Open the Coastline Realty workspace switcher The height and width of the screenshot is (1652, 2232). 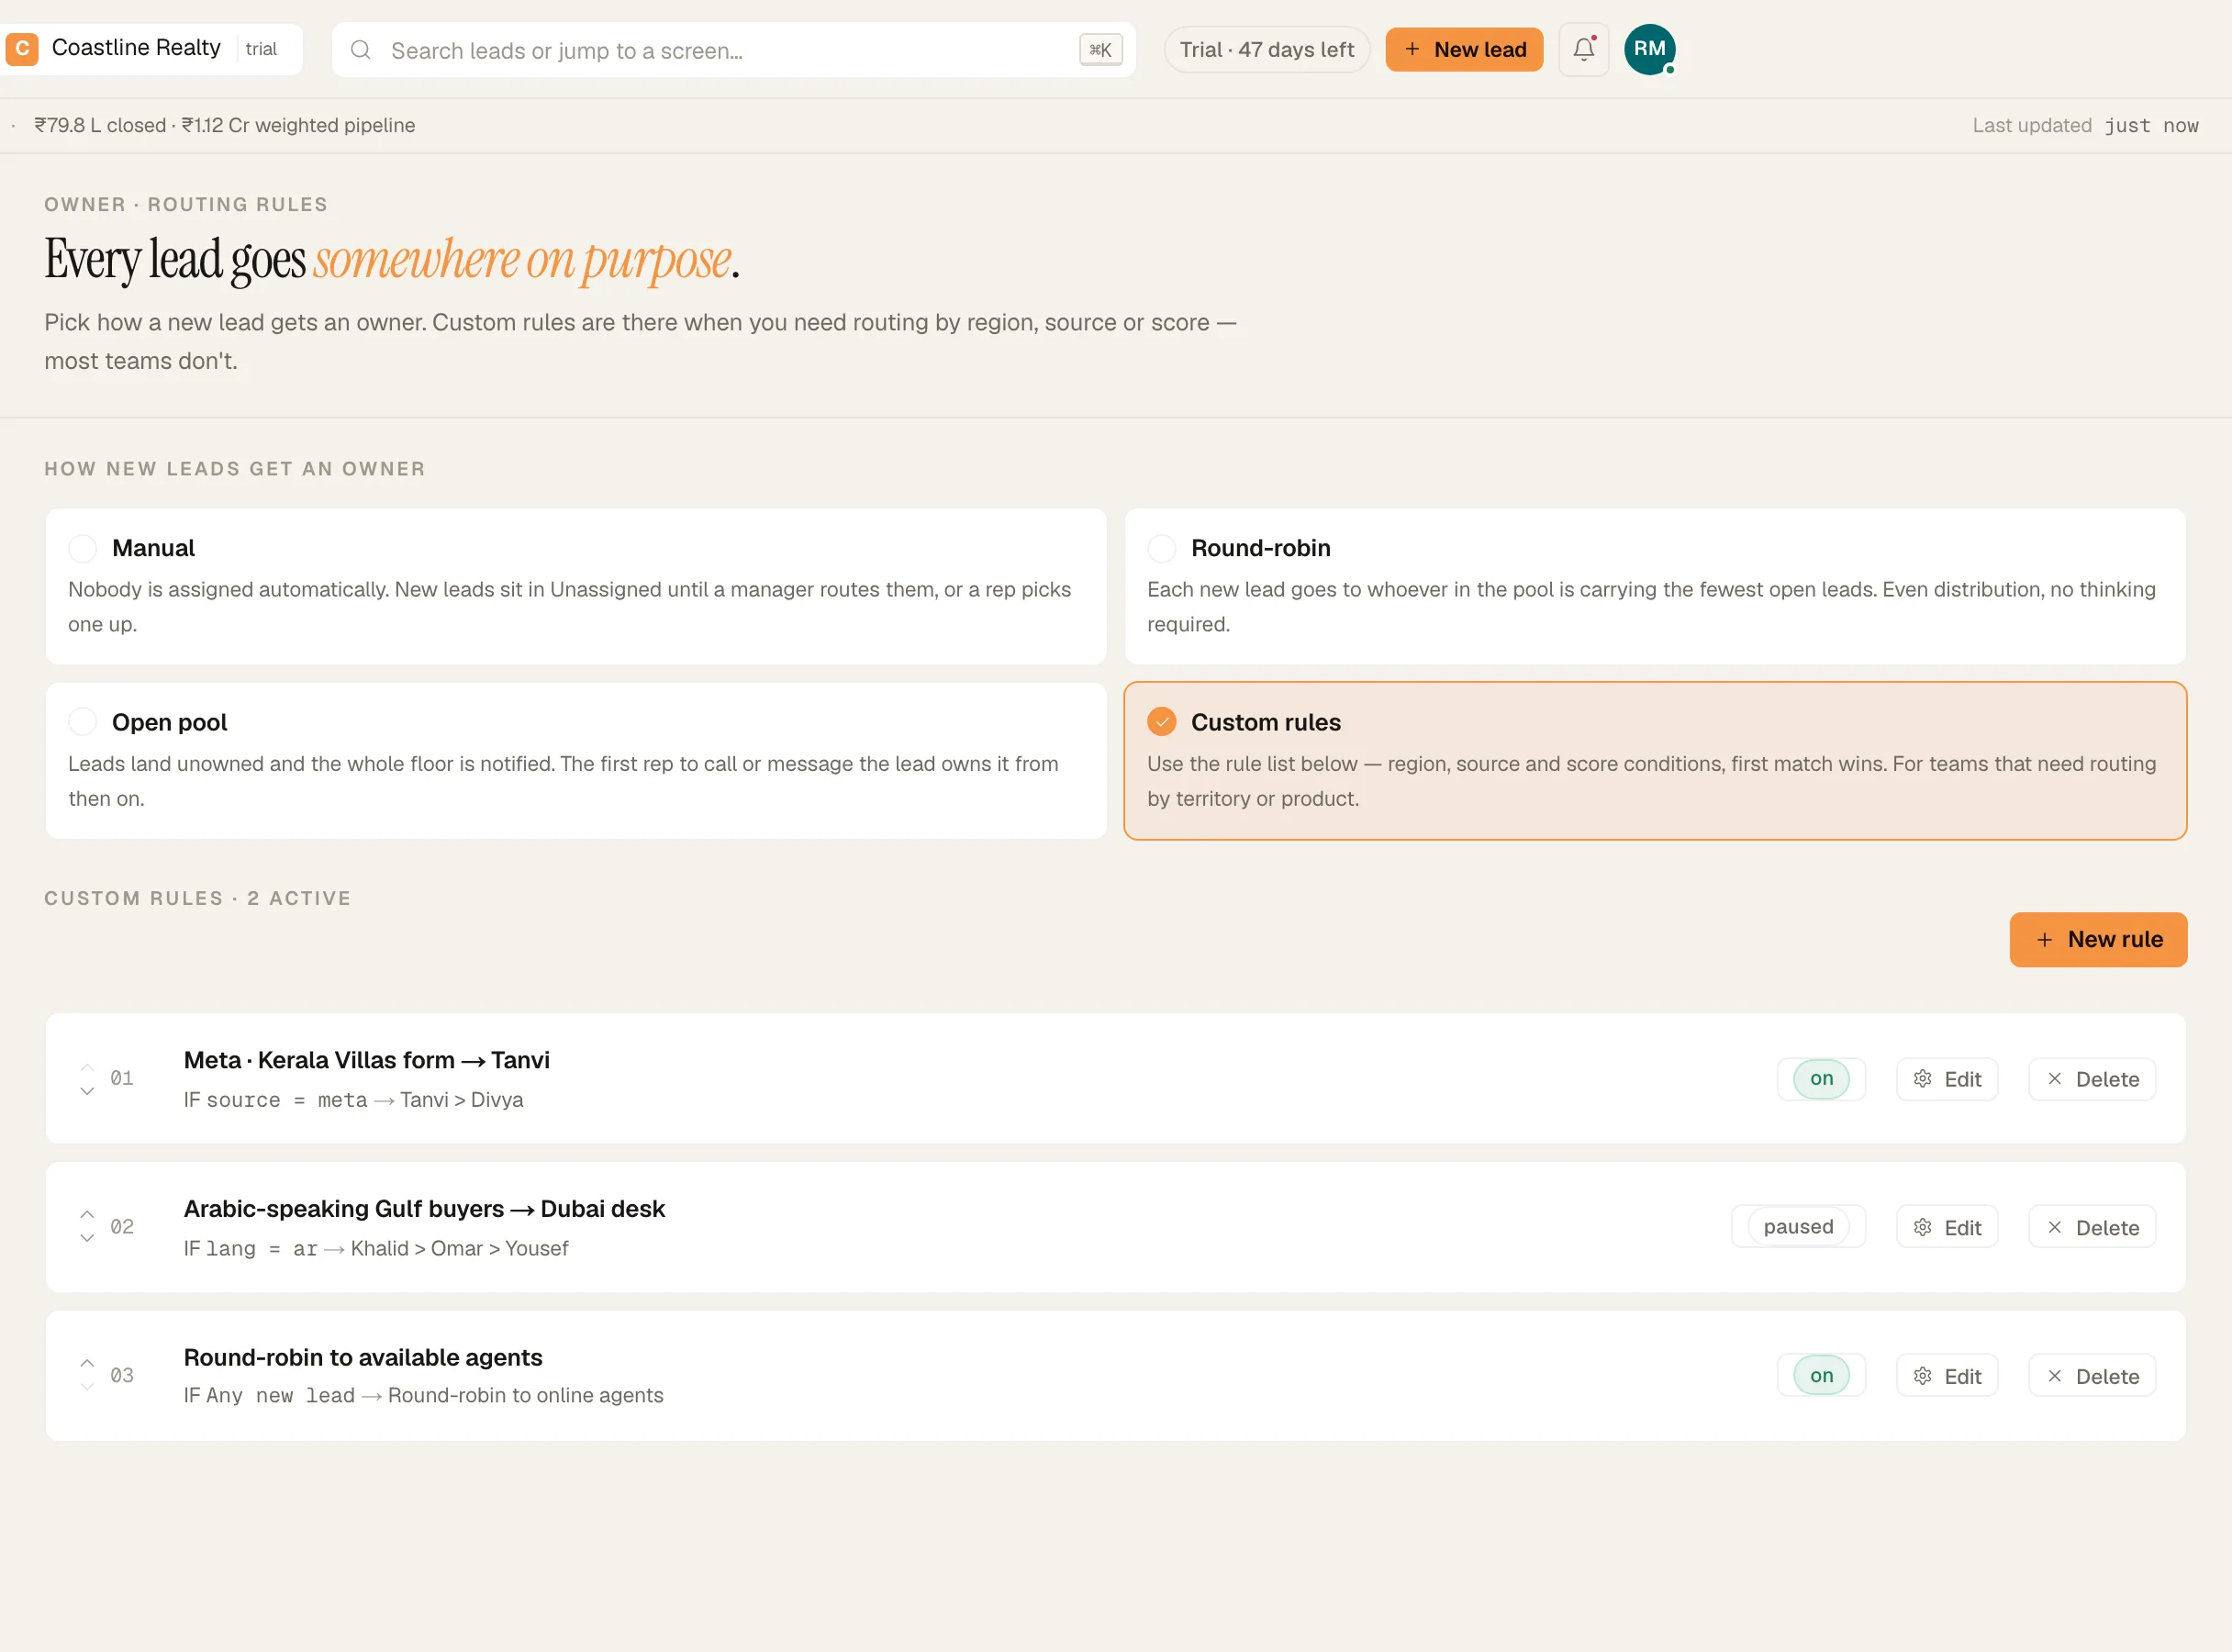(151, 48)
